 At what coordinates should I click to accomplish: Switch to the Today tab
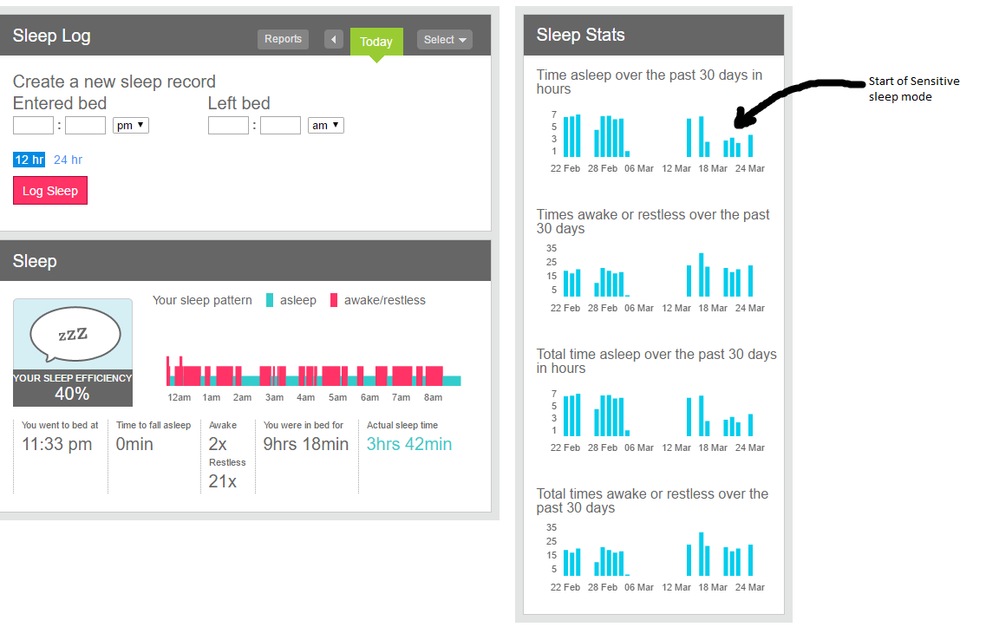(x=376, y=42)
